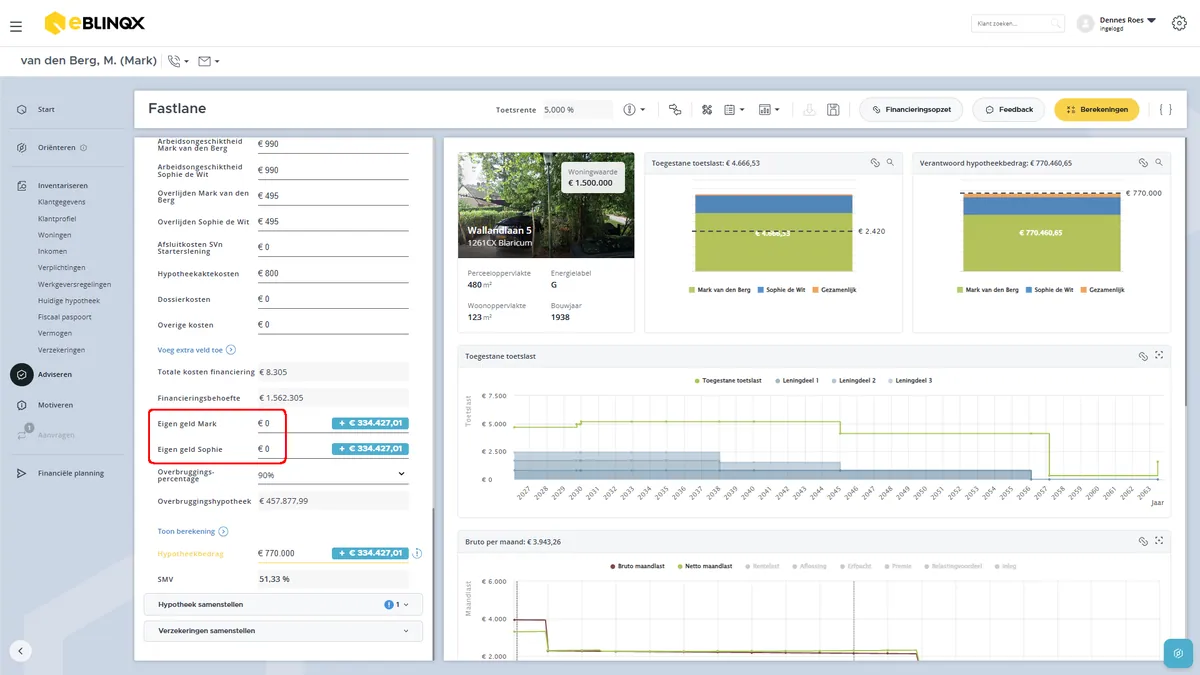The height and width of the screenshot is (675, 1200).
Task: Open the settings gear in the top bar
Action: click(1178, 23)
